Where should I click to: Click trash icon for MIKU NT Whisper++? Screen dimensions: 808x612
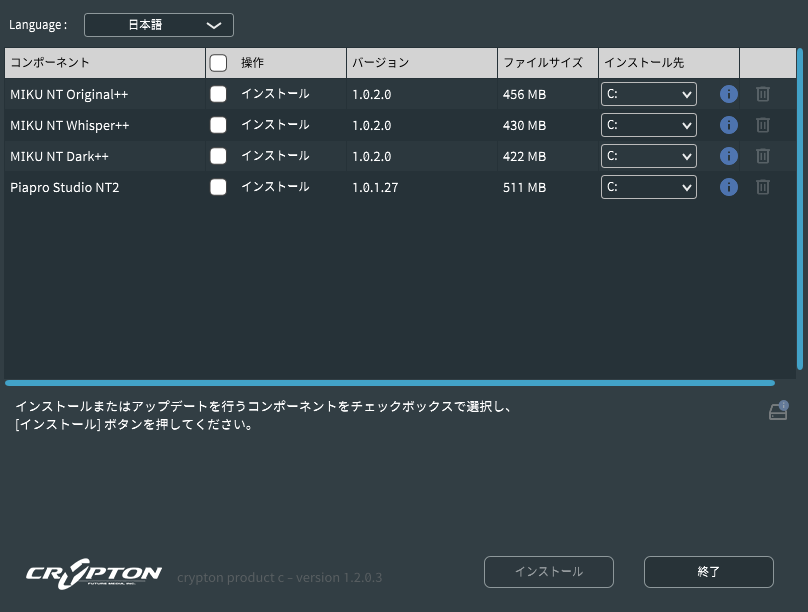[x=763, y=125]
